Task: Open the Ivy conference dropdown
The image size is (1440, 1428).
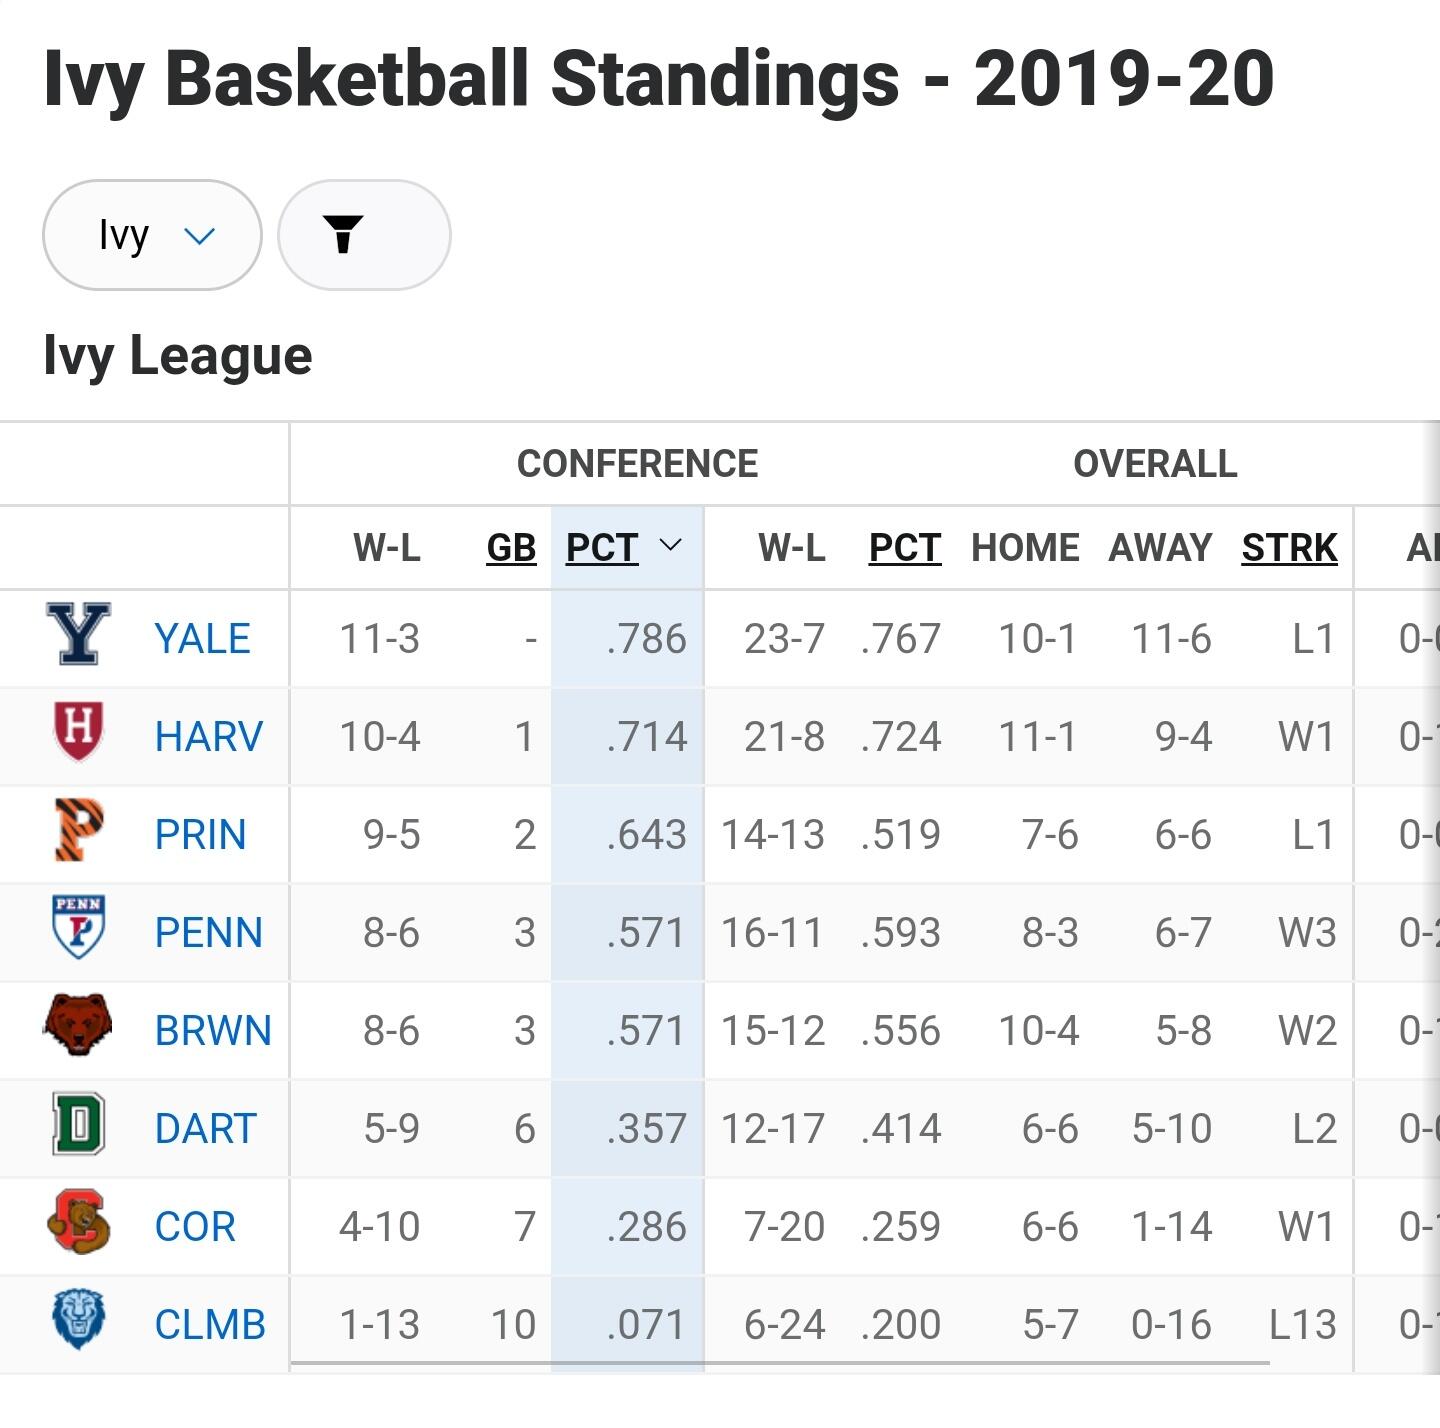Action: click(x=152, y=235)
